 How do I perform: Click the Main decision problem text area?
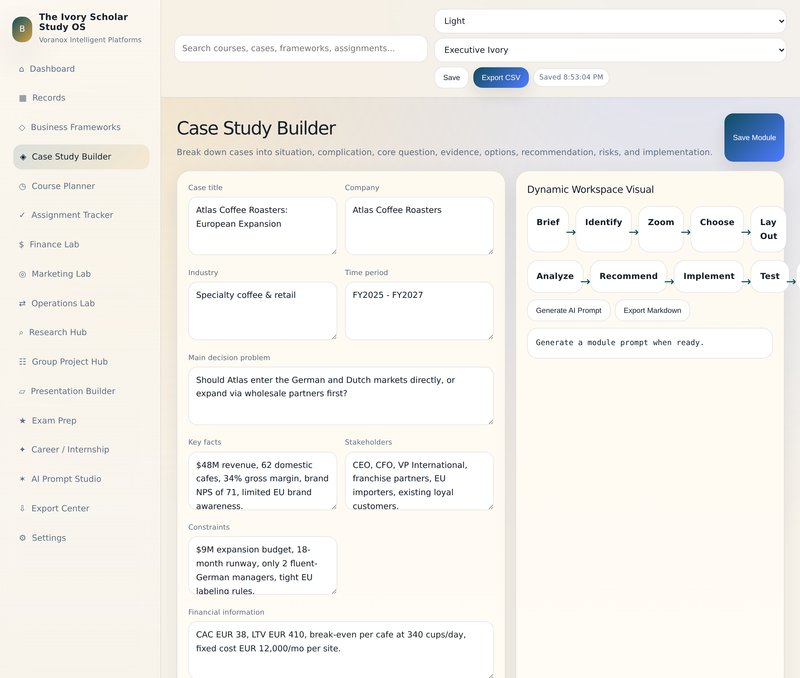(341, 396)
